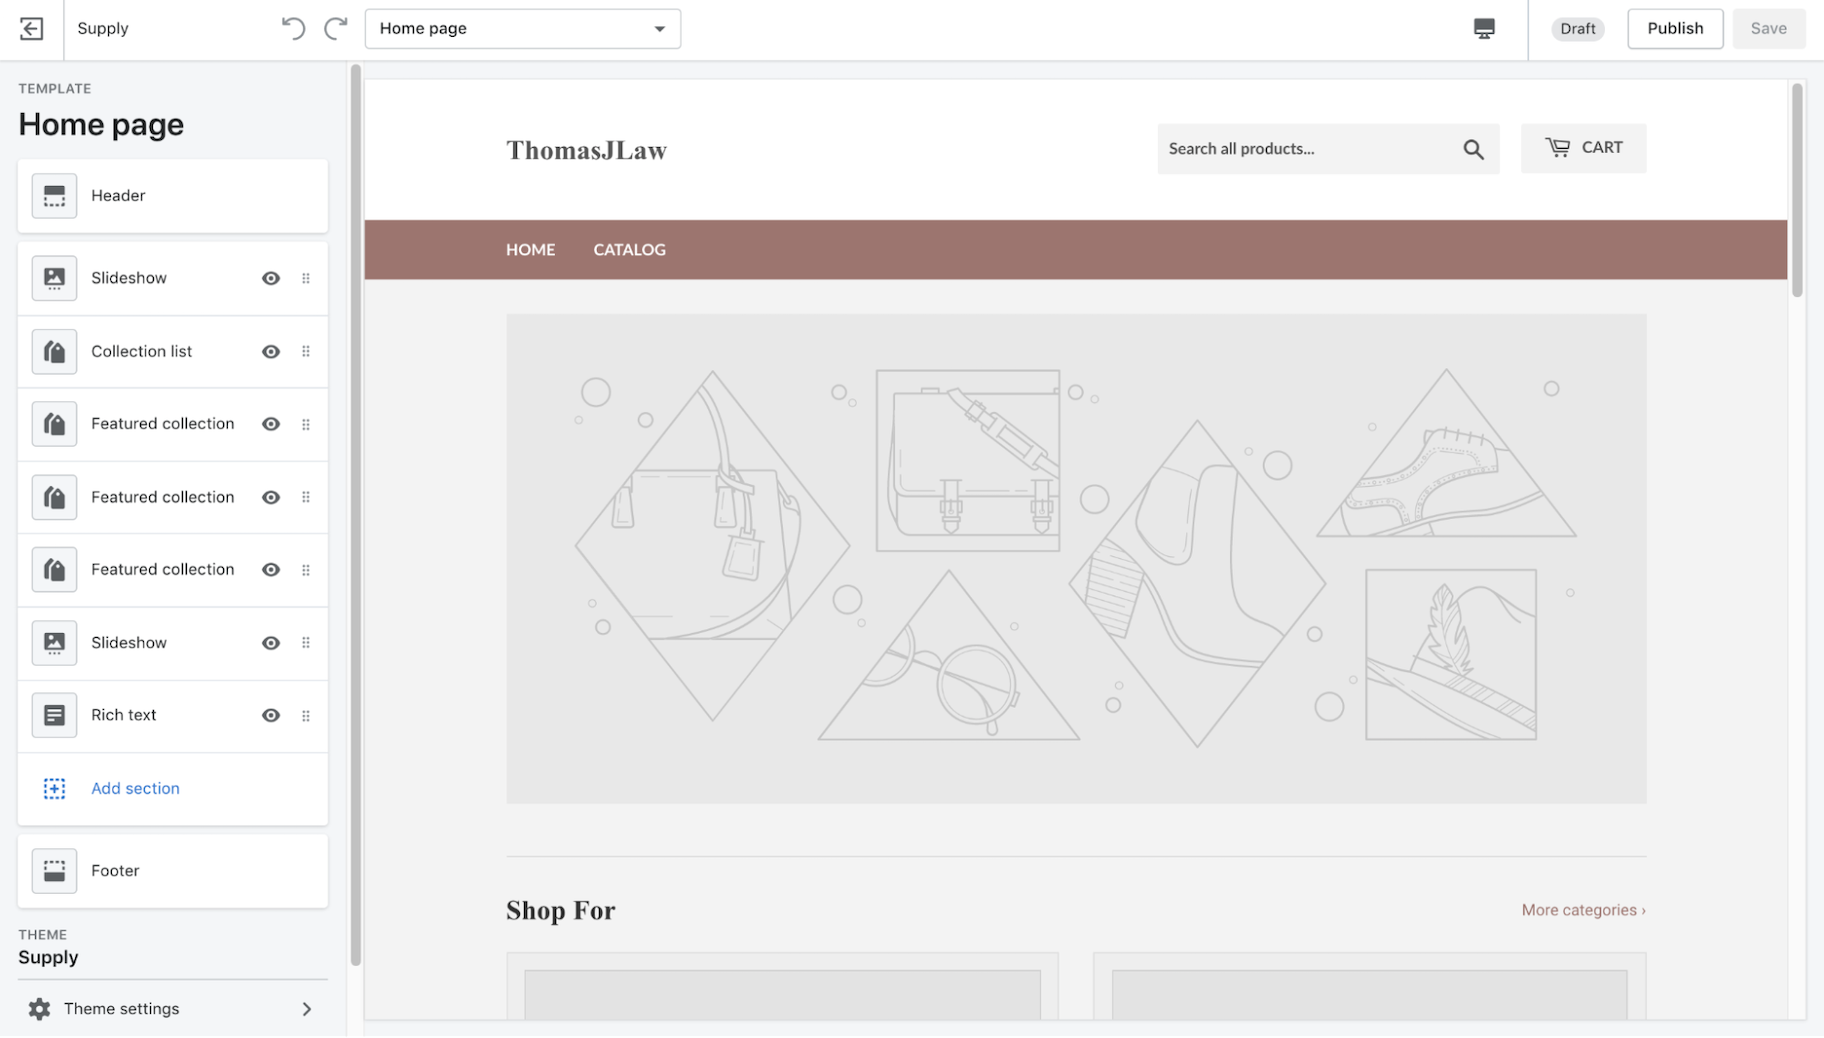Click the Publish button
1824x1038 pixels.
pyautogui.click(x=1674, y=28)
